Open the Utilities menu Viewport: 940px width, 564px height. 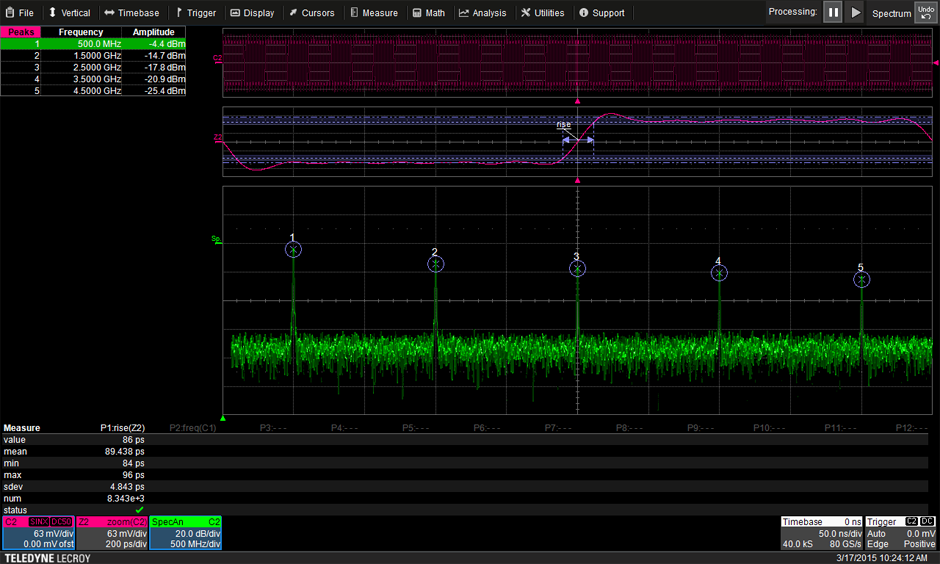pyautogui.click(x=542, y=13)
